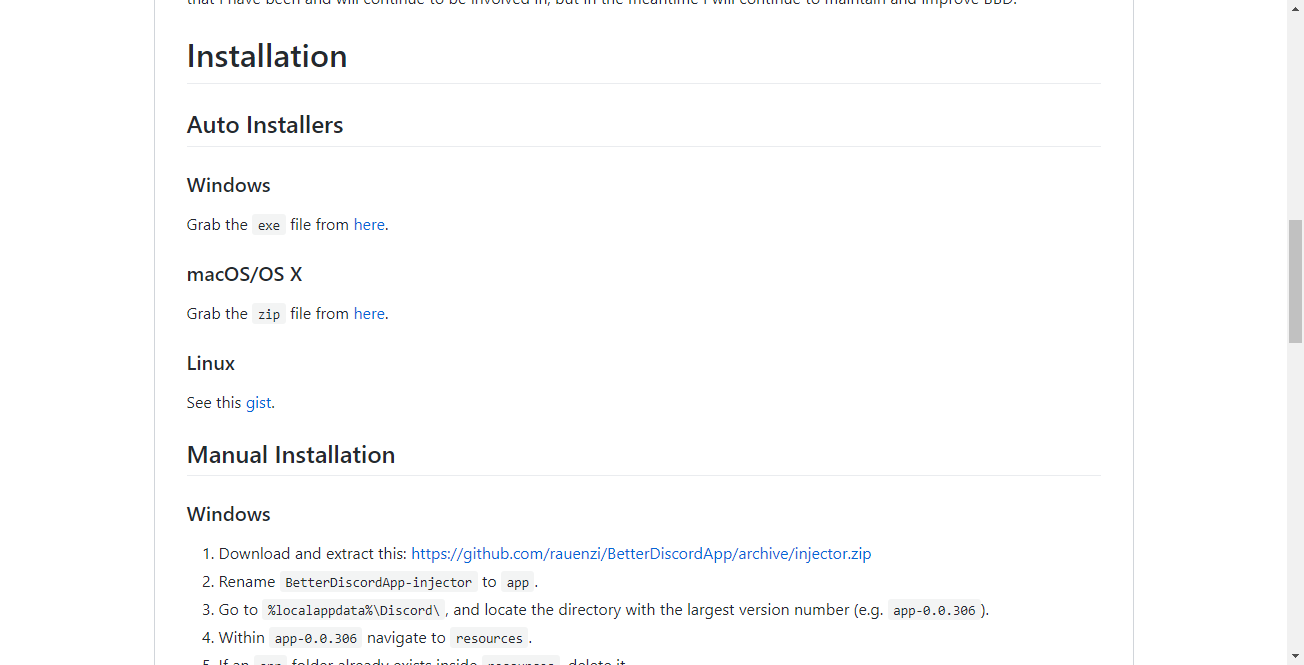The height and width of the screenshot is (665, 1304).
Task: Open the Linux gist link
Action: coord(258,403)
